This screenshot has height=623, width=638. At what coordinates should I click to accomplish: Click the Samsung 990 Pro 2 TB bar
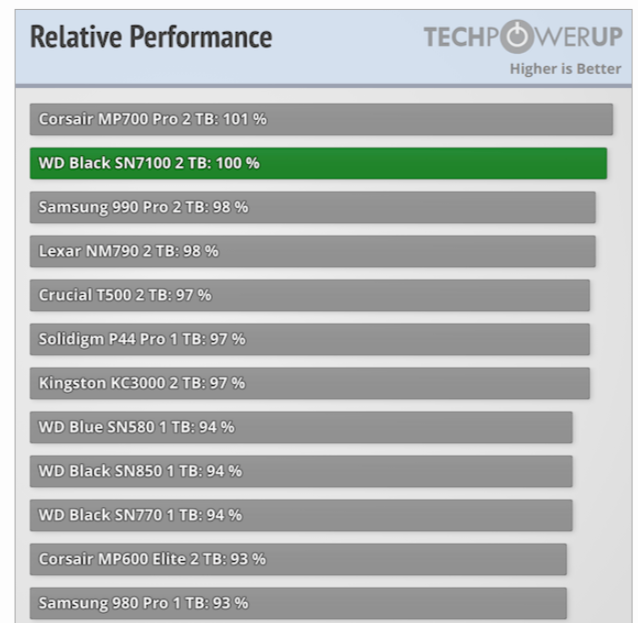coord(312,207)
